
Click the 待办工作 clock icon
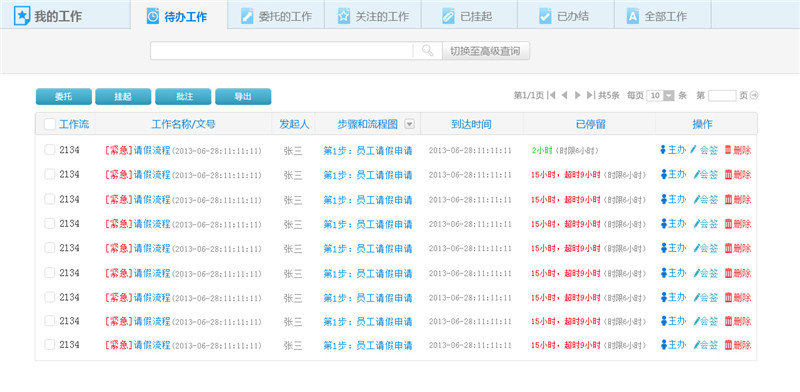[153, 16]
